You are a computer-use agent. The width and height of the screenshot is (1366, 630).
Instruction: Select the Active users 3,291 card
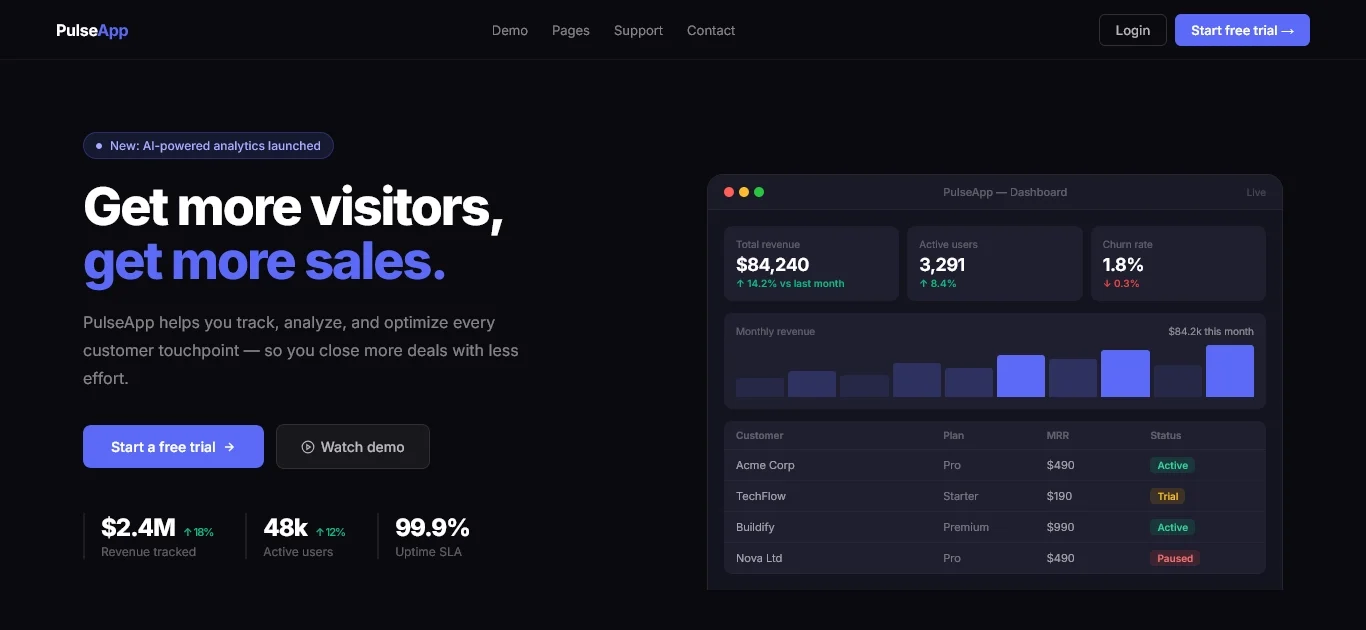(x=995, y=263)
